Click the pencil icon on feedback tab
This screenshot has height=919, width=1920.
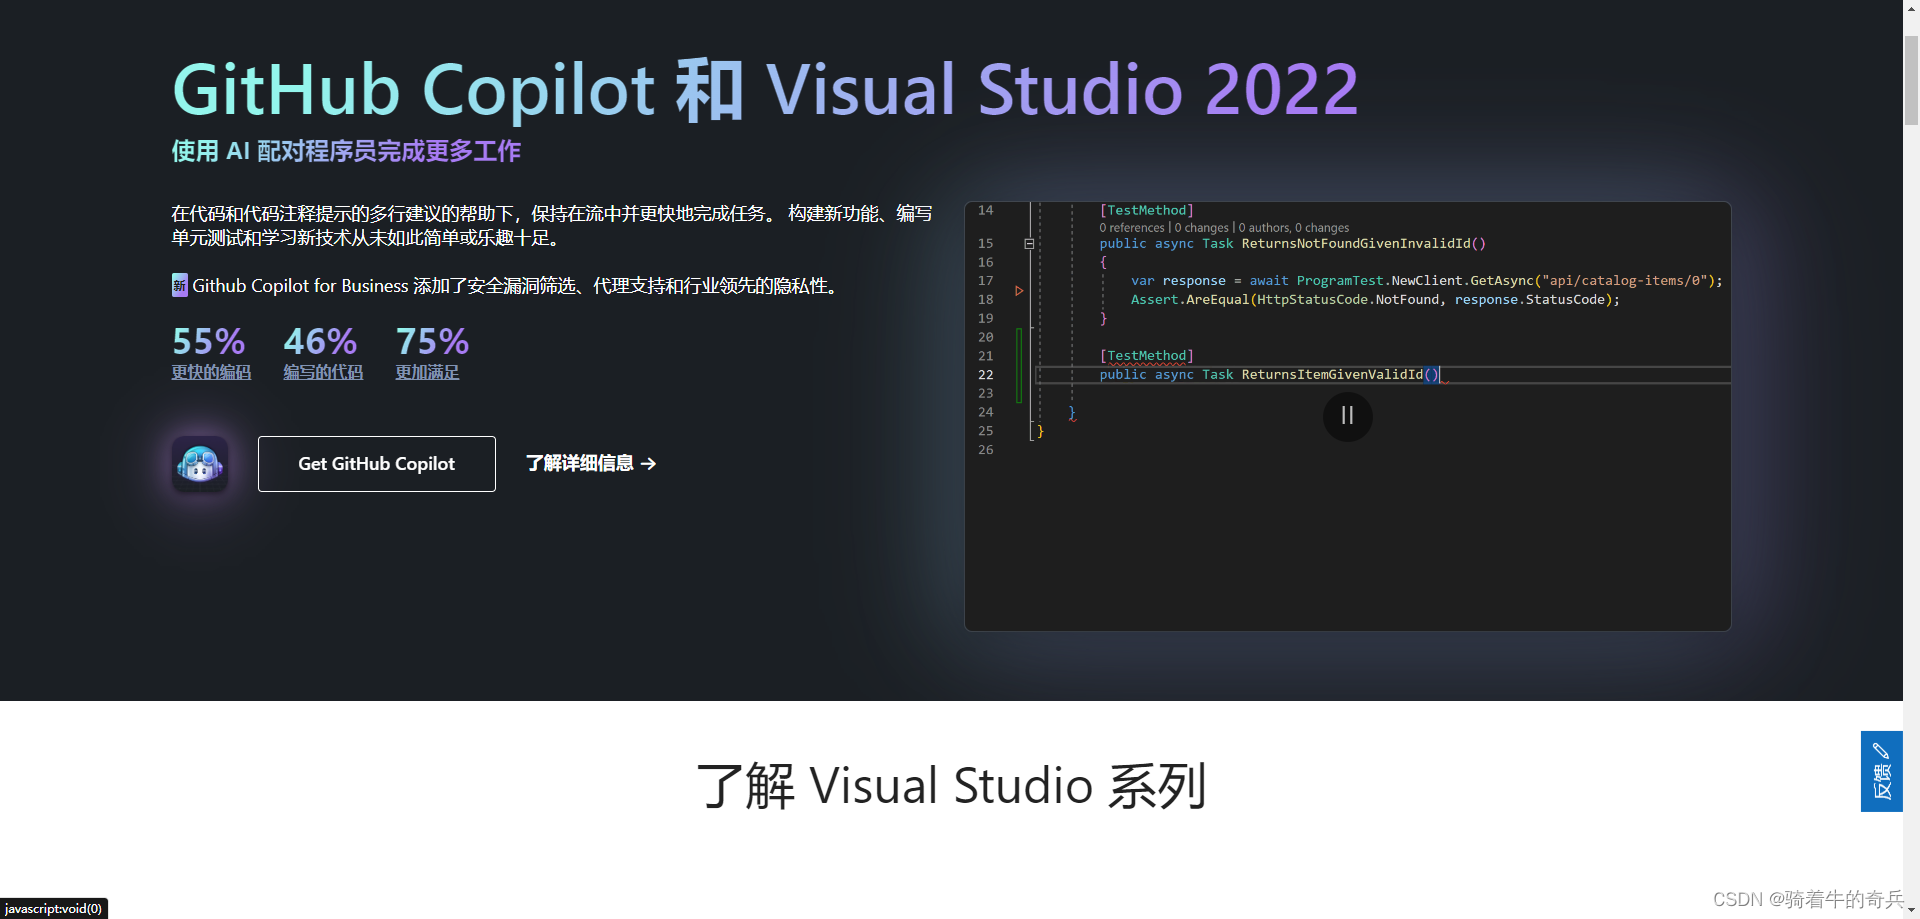[x=1881, y=751]
